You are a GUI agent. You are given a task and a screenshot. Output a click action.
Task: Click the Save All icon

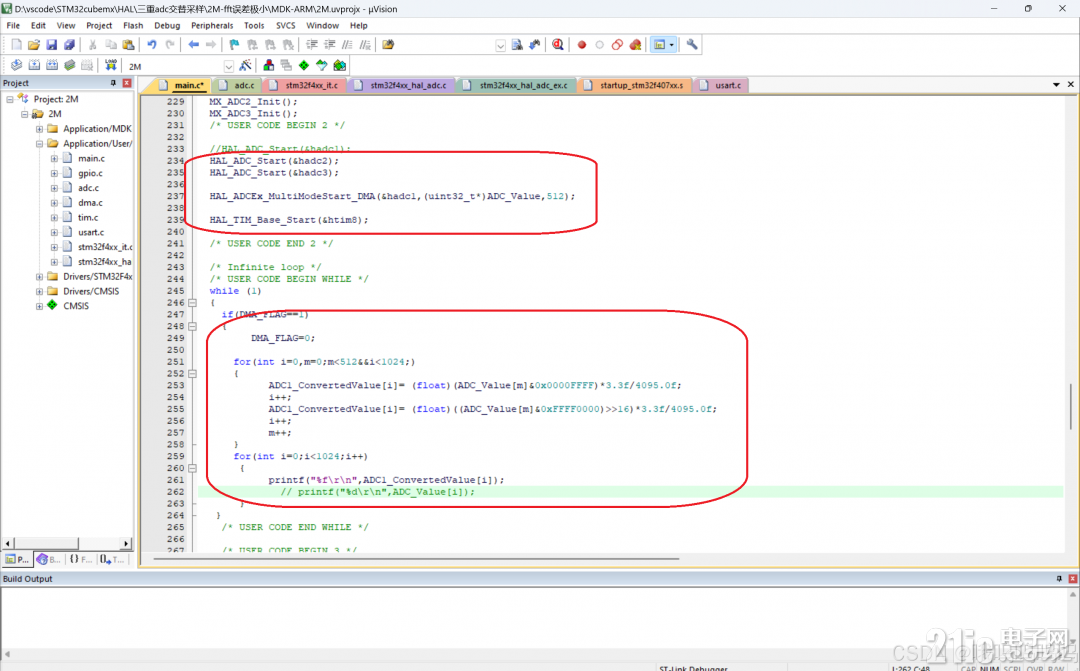coord(69,45)
